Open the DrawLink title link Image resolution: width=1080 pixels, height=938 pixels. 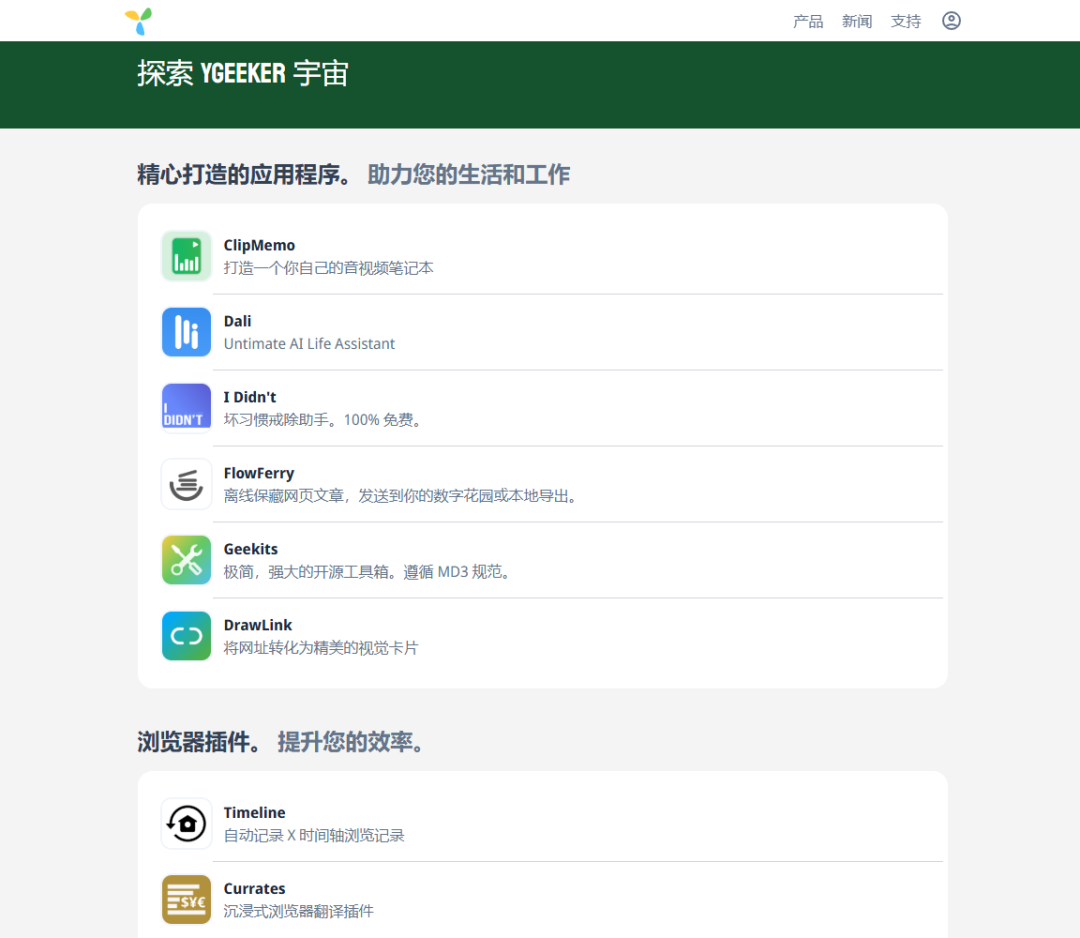pyautogui.click(x=258, y=625)
